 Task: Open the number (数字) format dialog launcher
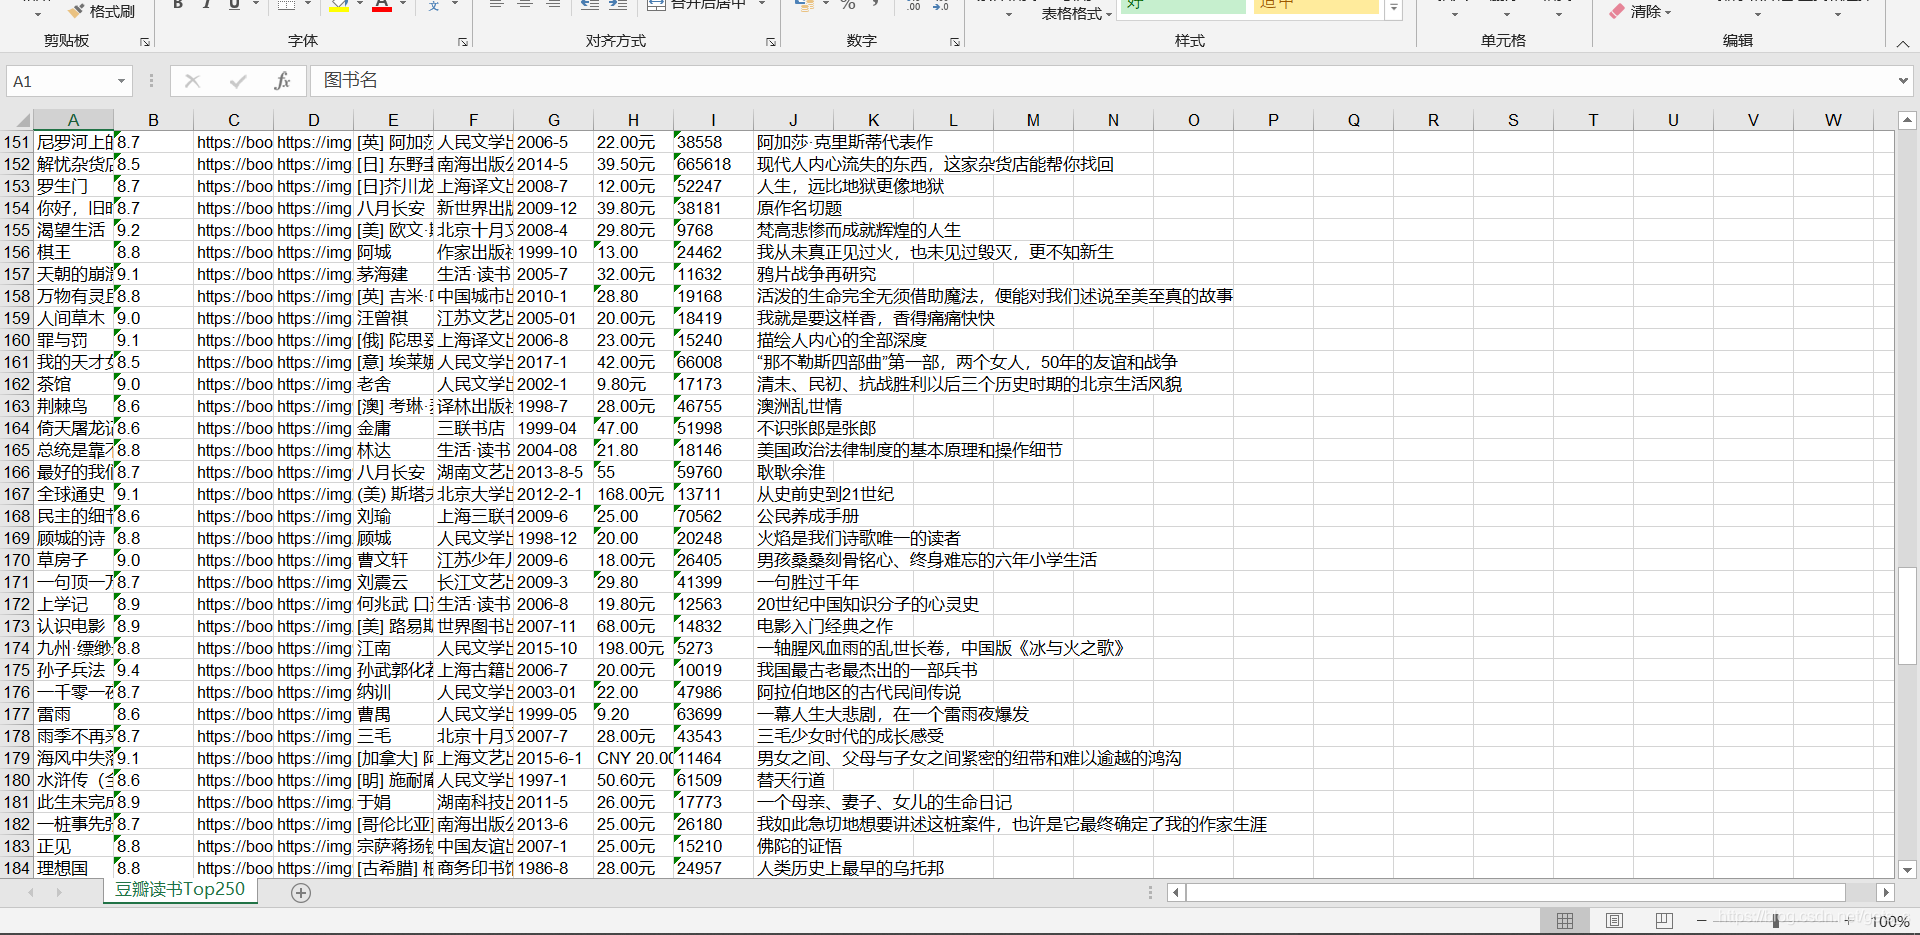point(955,42)
